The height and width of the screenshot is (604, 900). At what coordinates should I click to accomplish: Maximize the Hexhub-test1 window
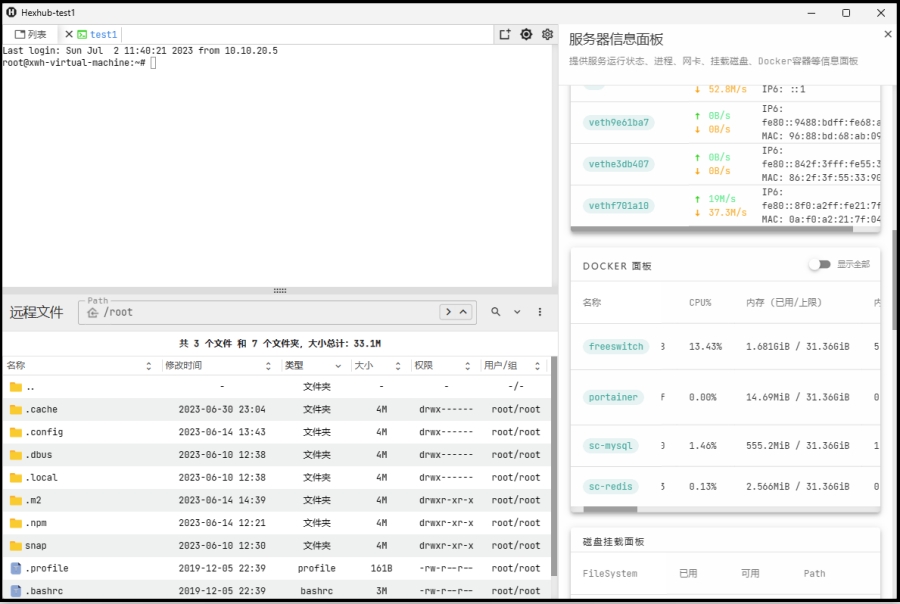(x=846, y=13)
